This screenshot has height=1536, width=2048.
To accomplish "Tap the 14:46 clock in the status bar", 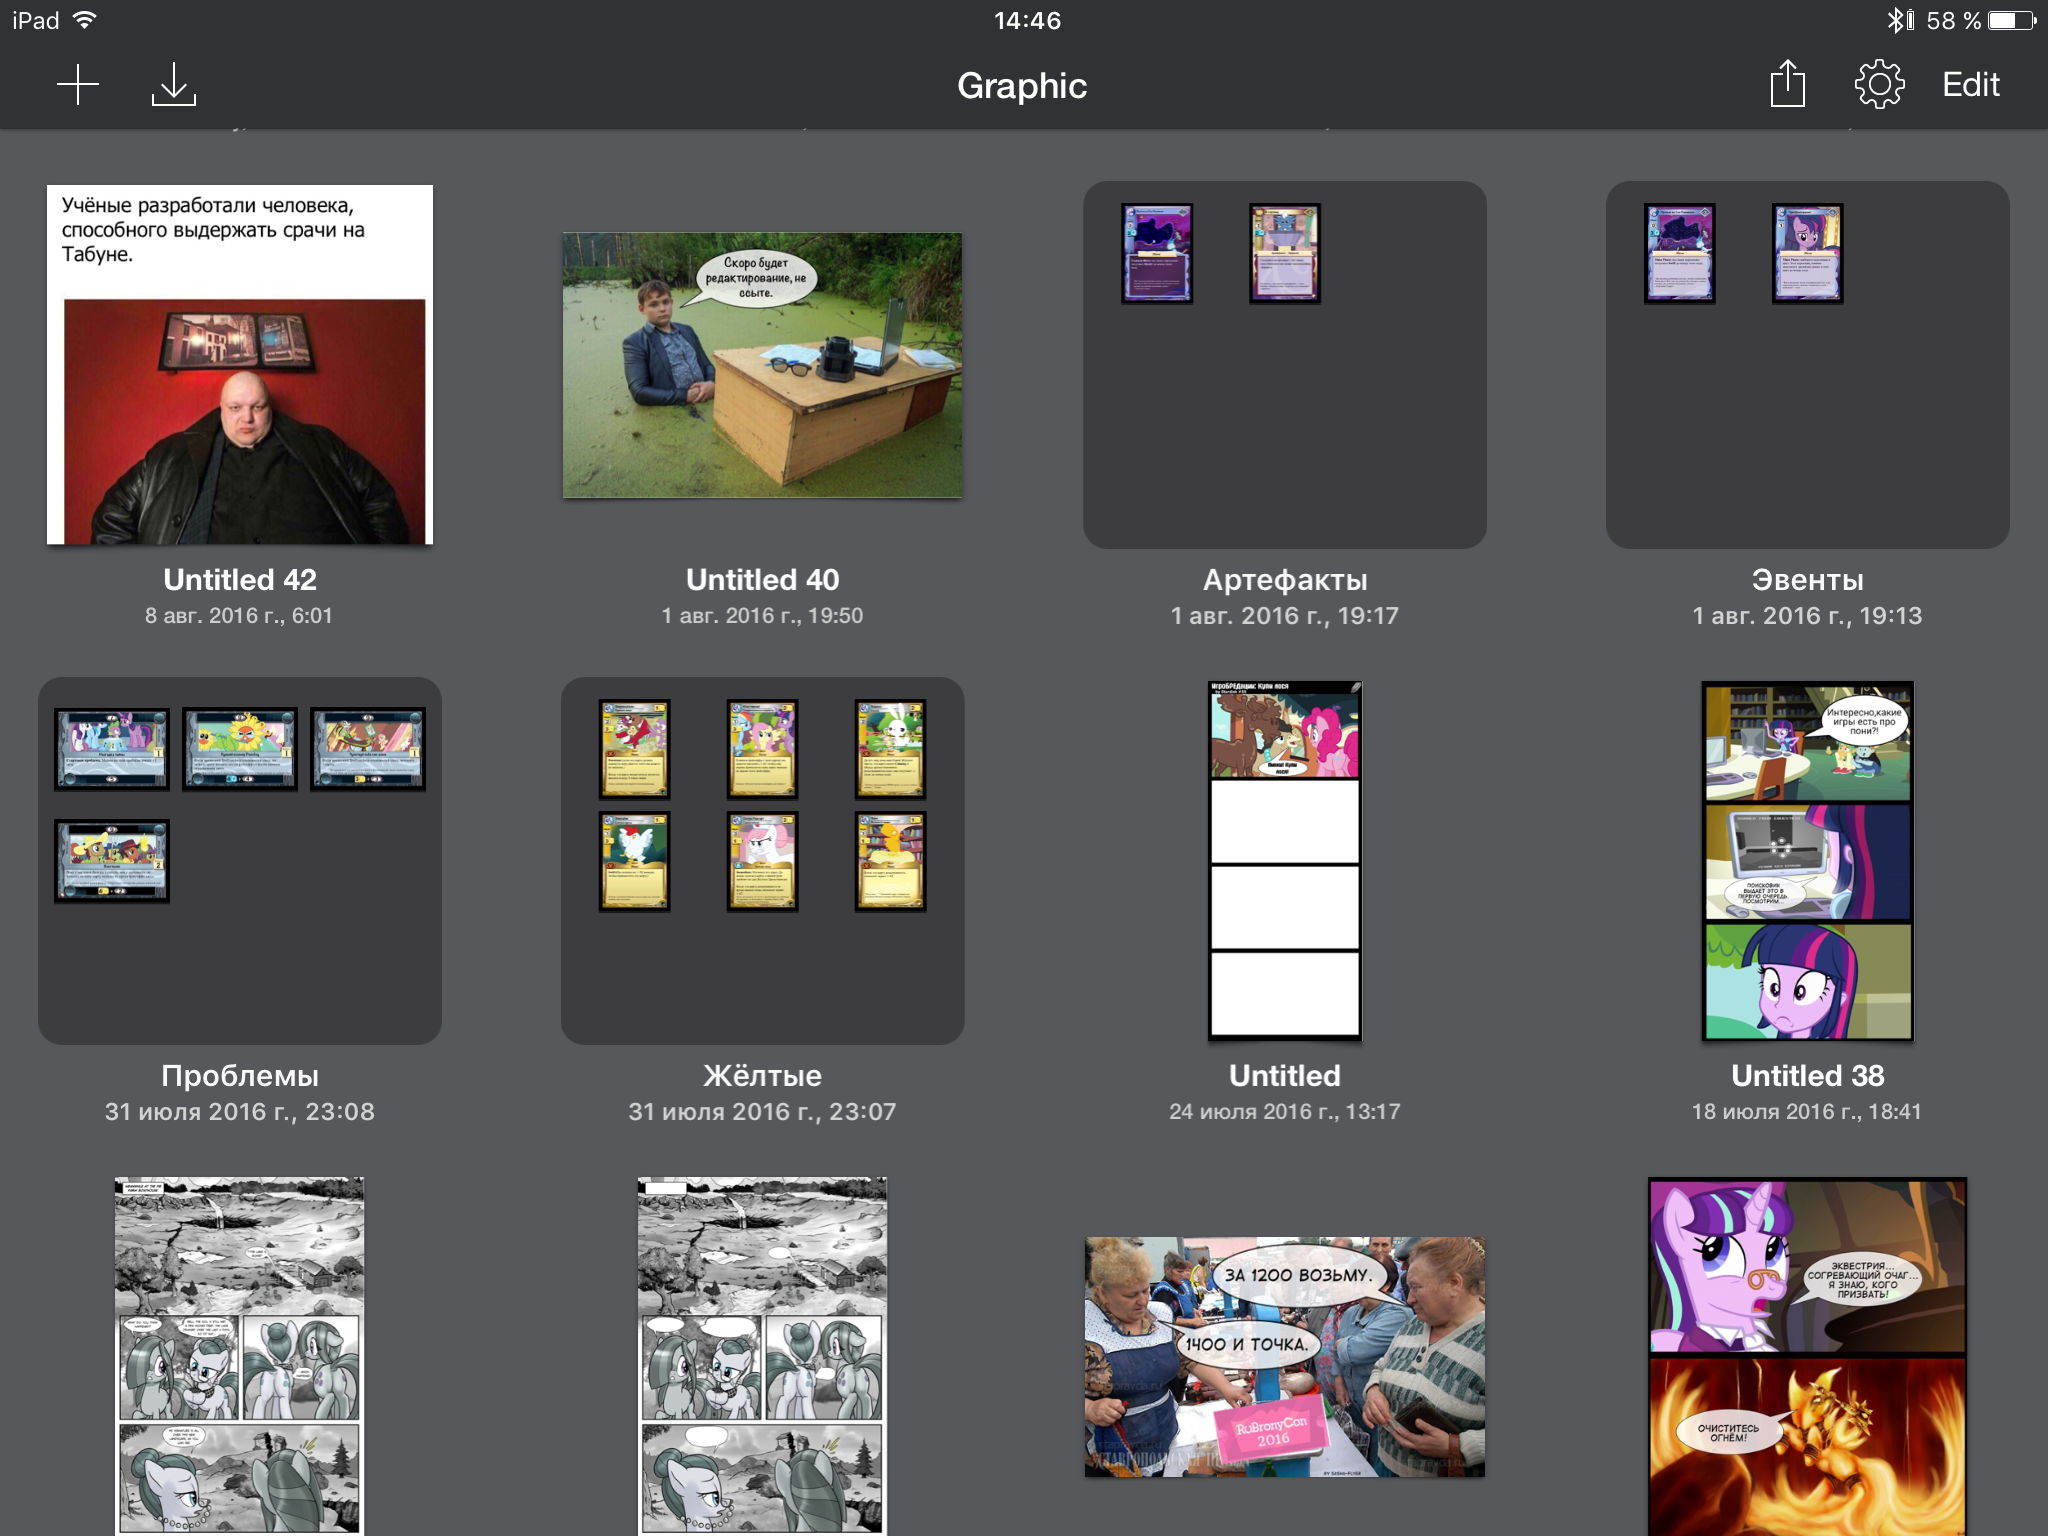I will [x=1027, y=20].
